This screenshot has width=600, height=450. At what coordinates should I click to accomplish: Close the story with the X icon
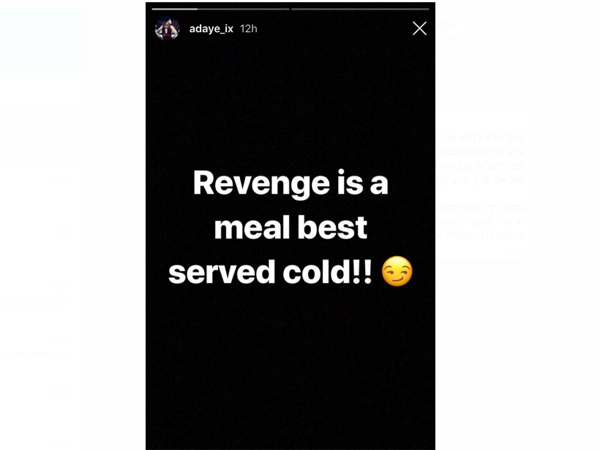[x=419, y=28]
